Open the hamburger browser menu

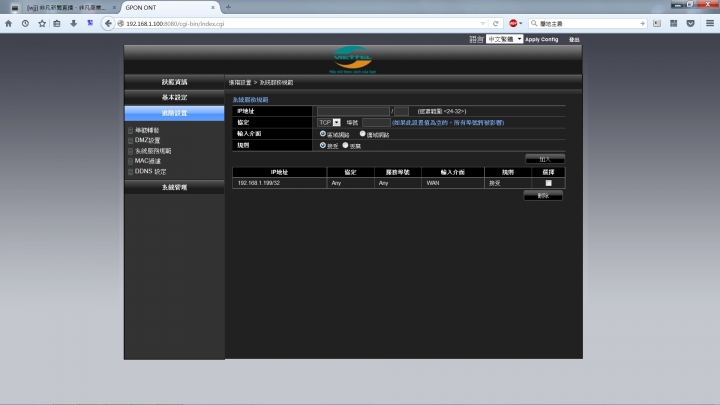pyautogui.click(x=710, y=23)
